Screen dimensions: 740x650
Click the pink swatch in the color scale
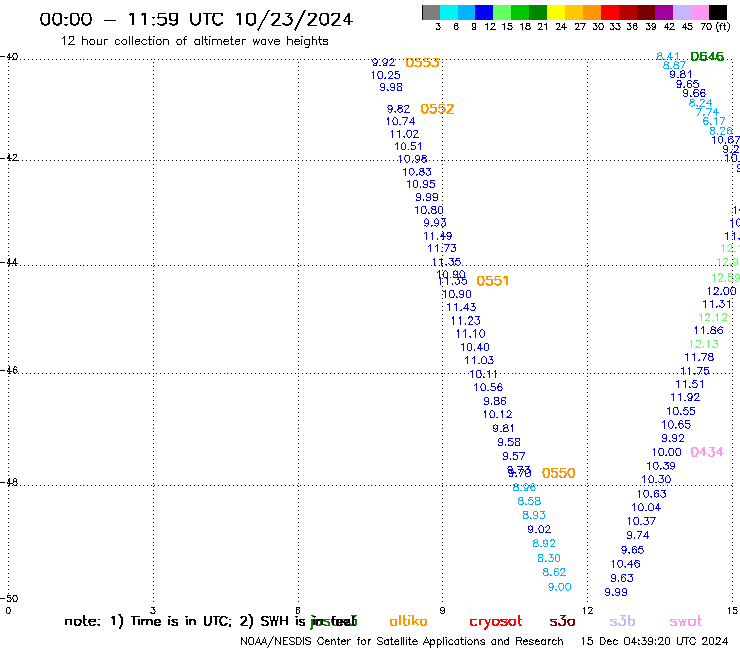[699, 12]
